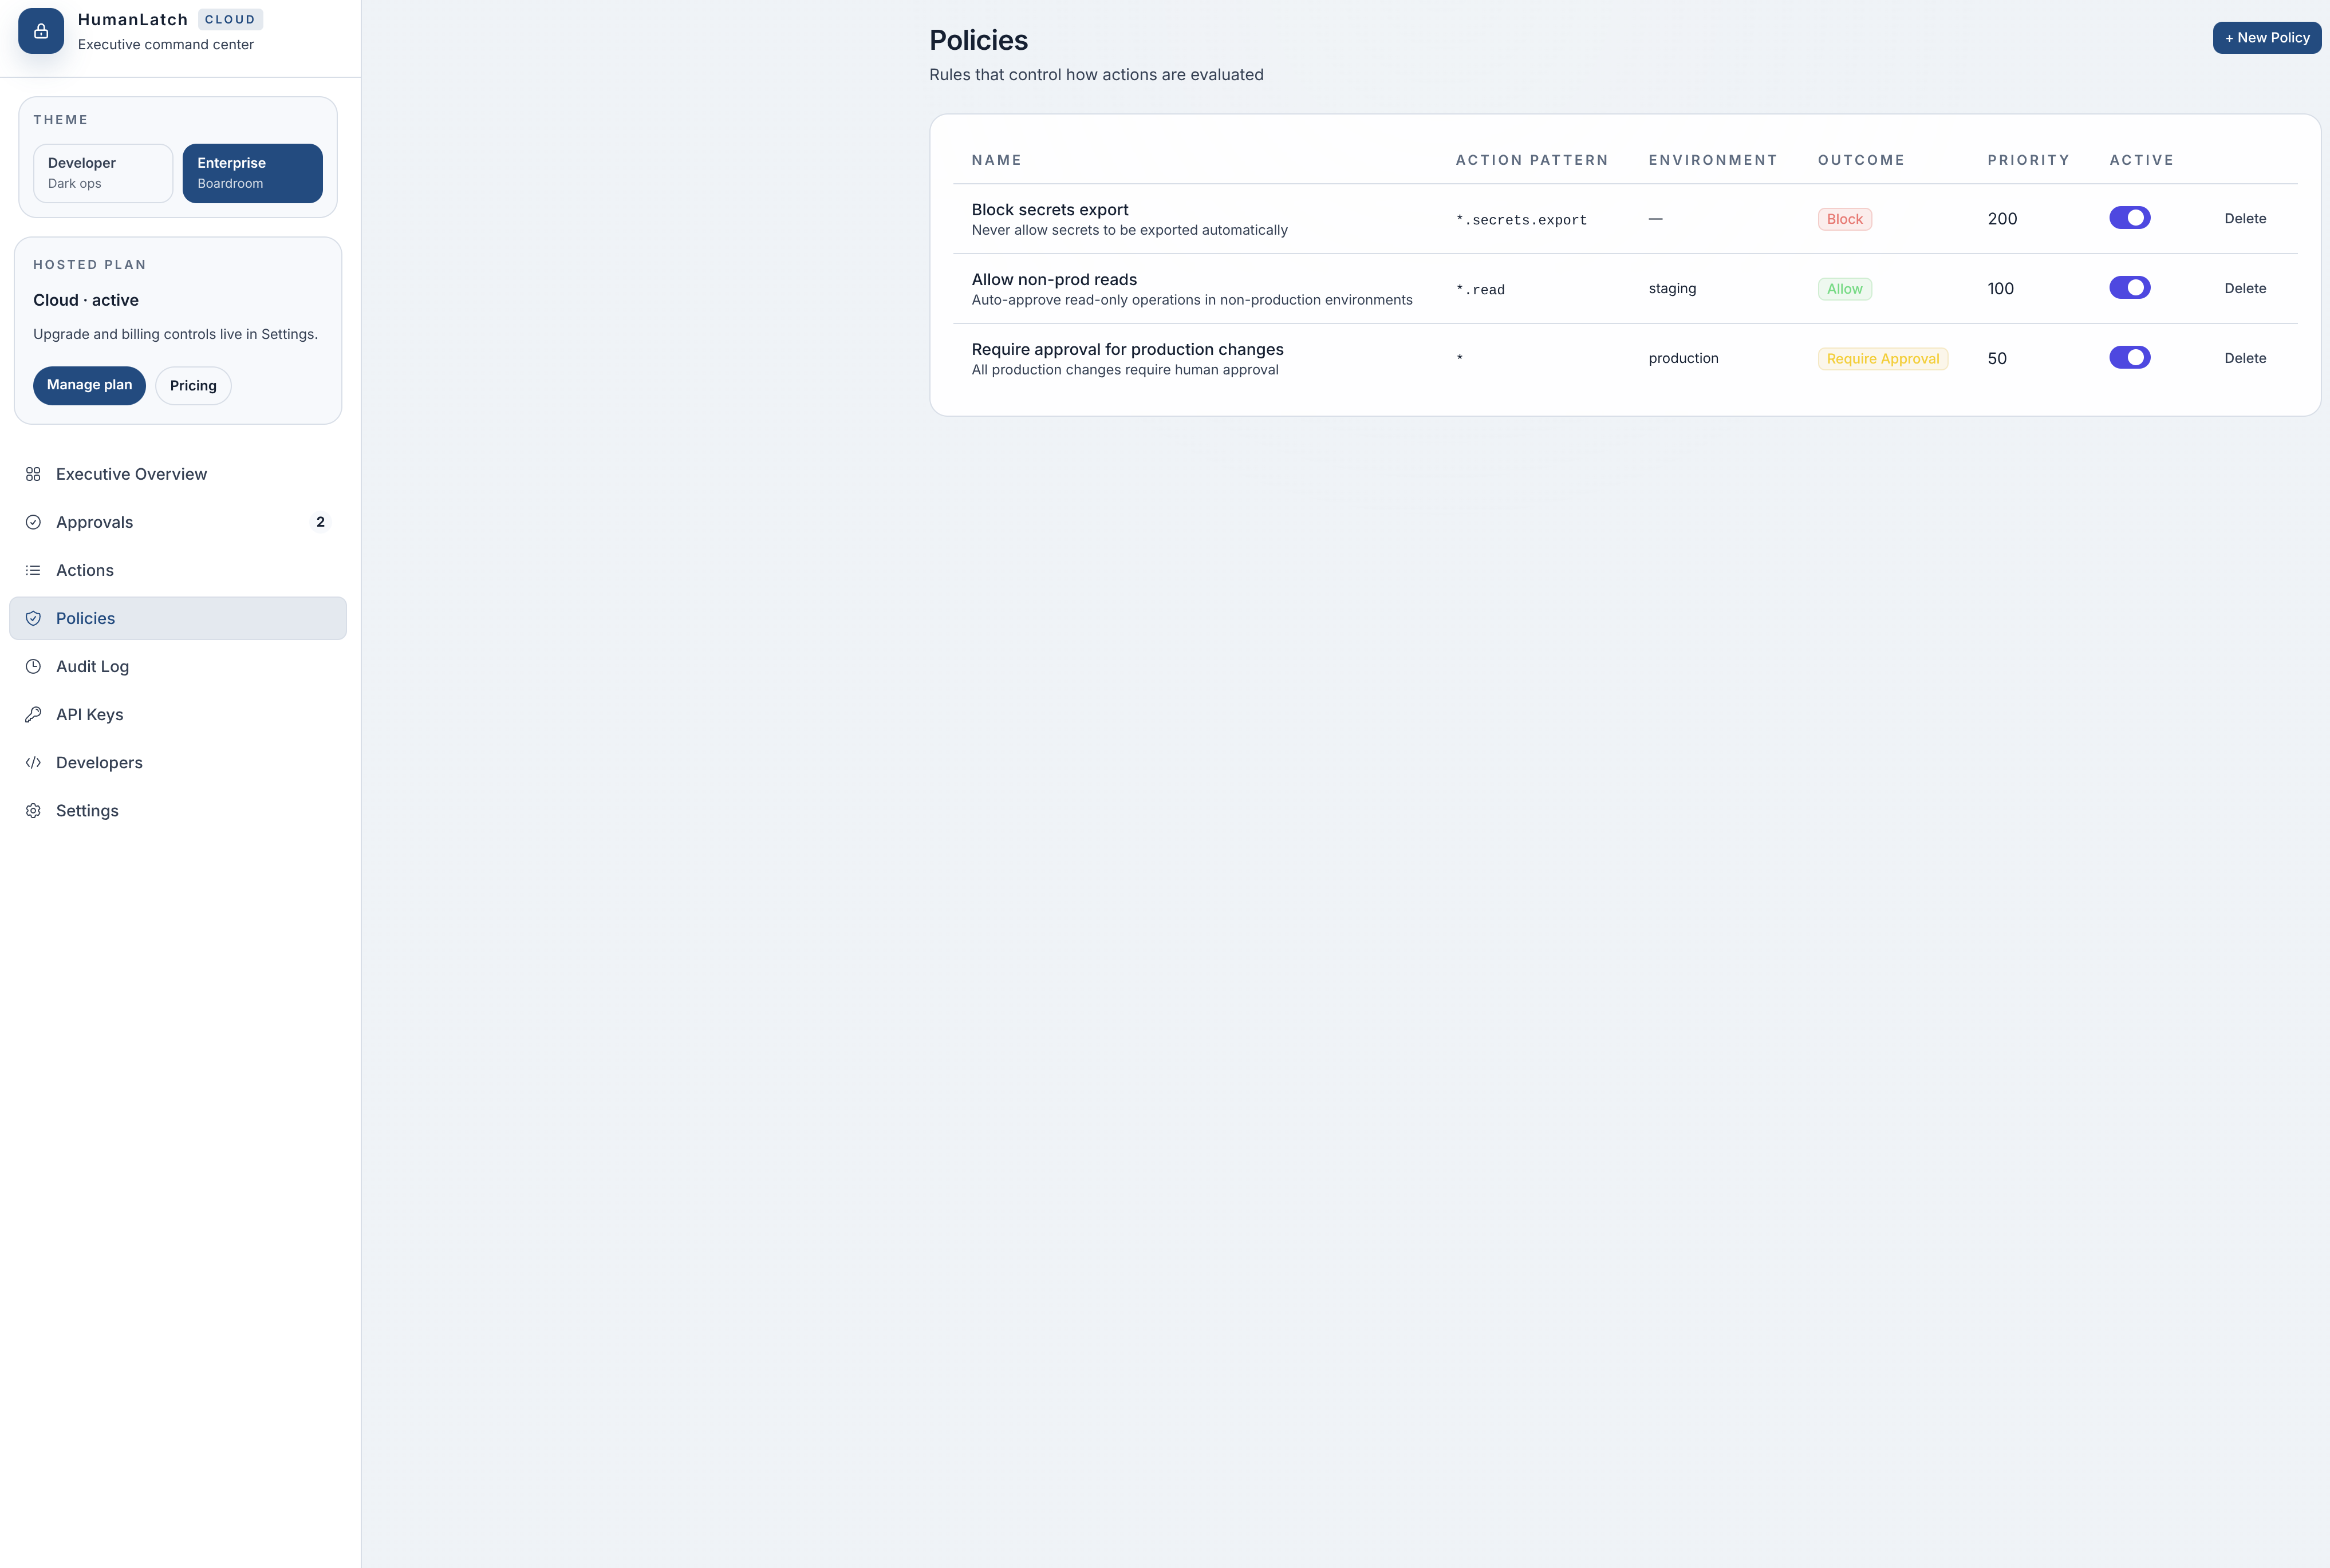
Task: Click the API Keys key icon
Action: 33,714
